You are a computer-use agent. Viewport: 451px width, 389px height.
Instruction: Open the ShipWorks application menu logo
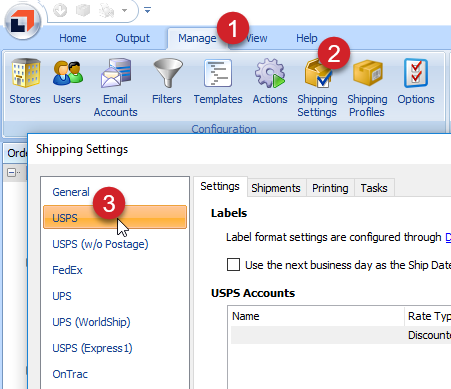[x=23, y=21]
